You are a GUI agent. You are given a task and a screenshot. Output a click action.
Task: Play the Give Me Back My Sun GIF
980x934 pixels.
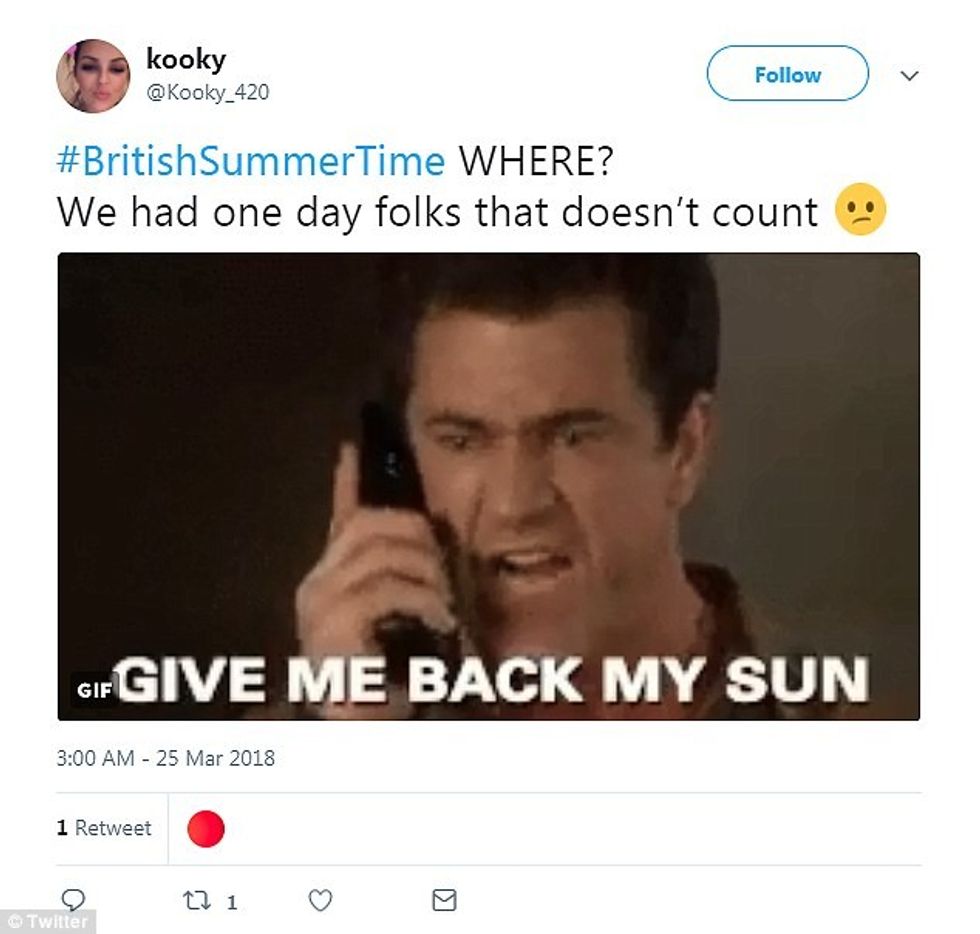coord(489,486)
